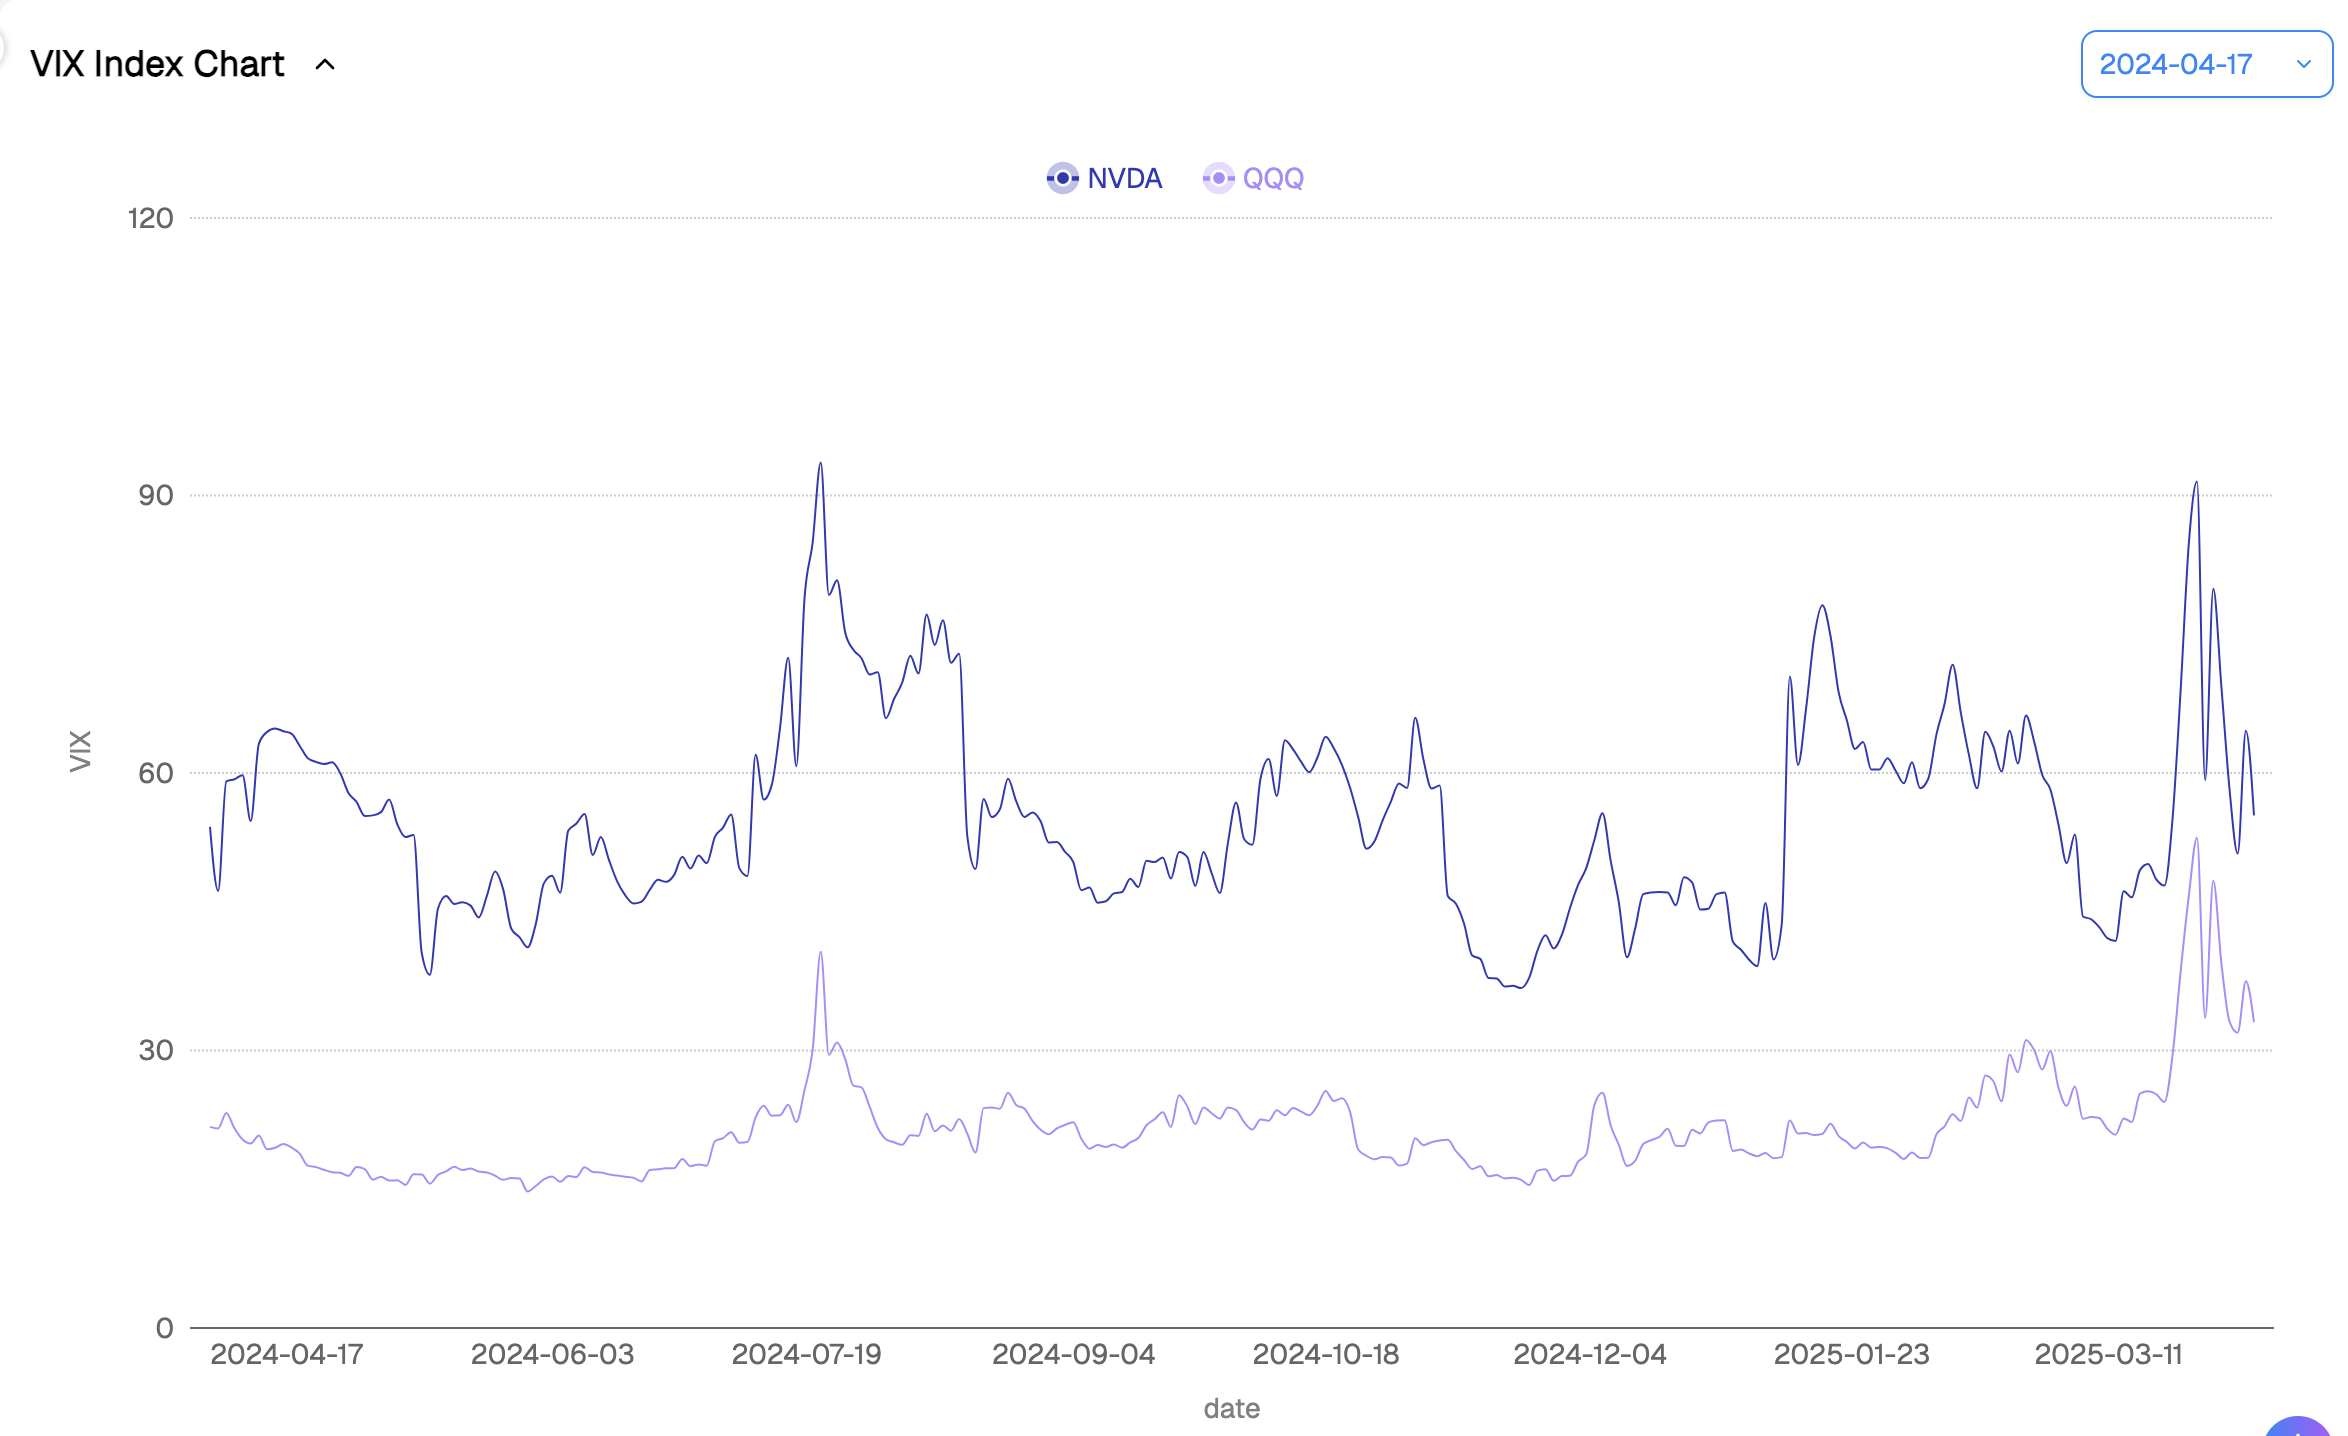The height and width of the screenshot is (1436, 2348).
Task: Click the vertical VIX axis title
Action: click(80, 751)
